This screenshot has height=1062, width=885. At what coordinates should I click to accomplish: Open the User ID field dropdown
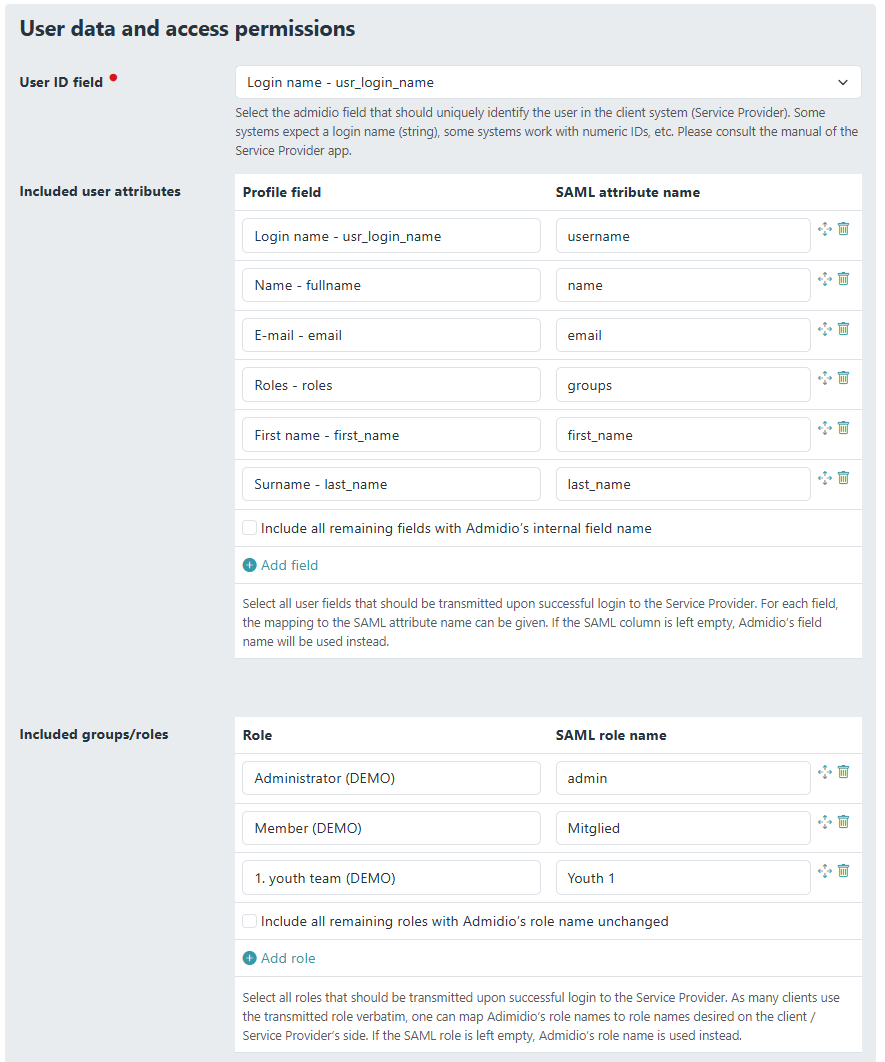(548, 82)
